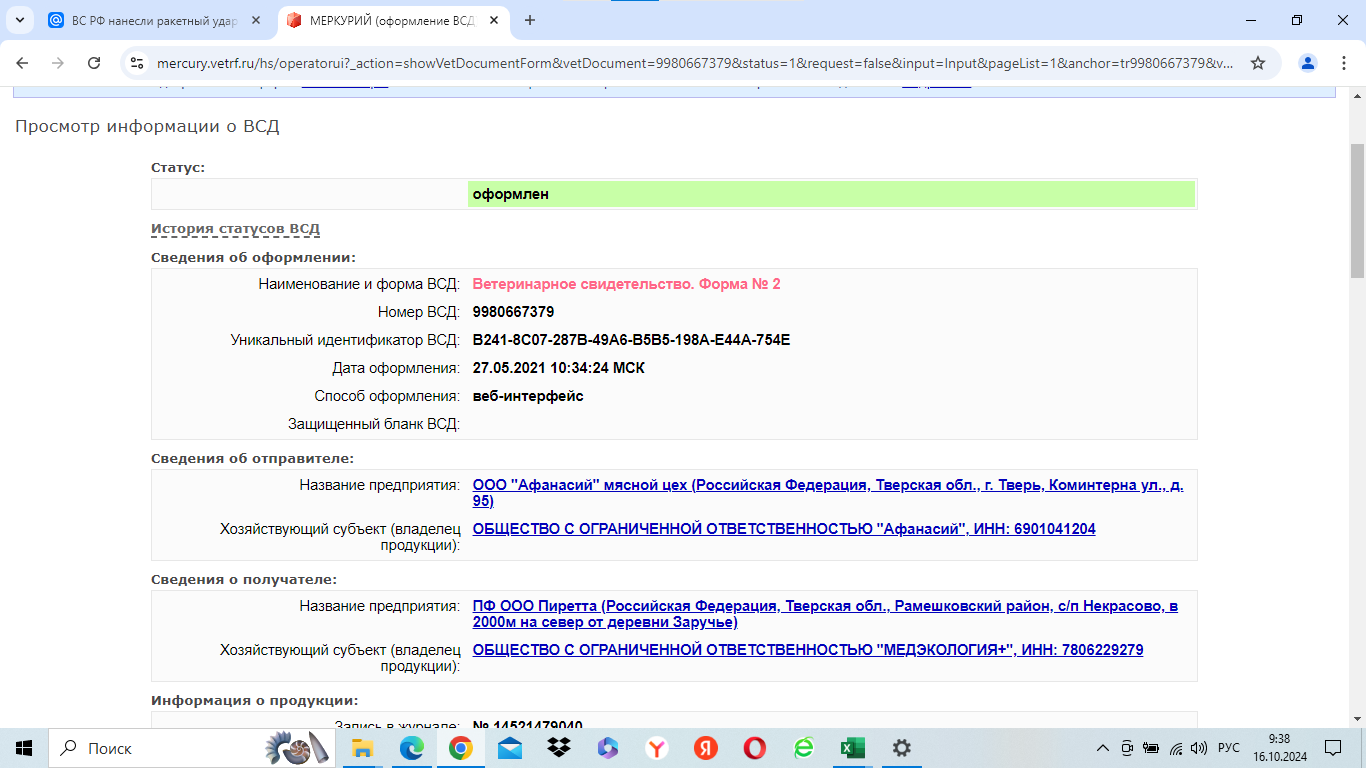
Task: Open a new browser tab
Action: tap(530, 20)
